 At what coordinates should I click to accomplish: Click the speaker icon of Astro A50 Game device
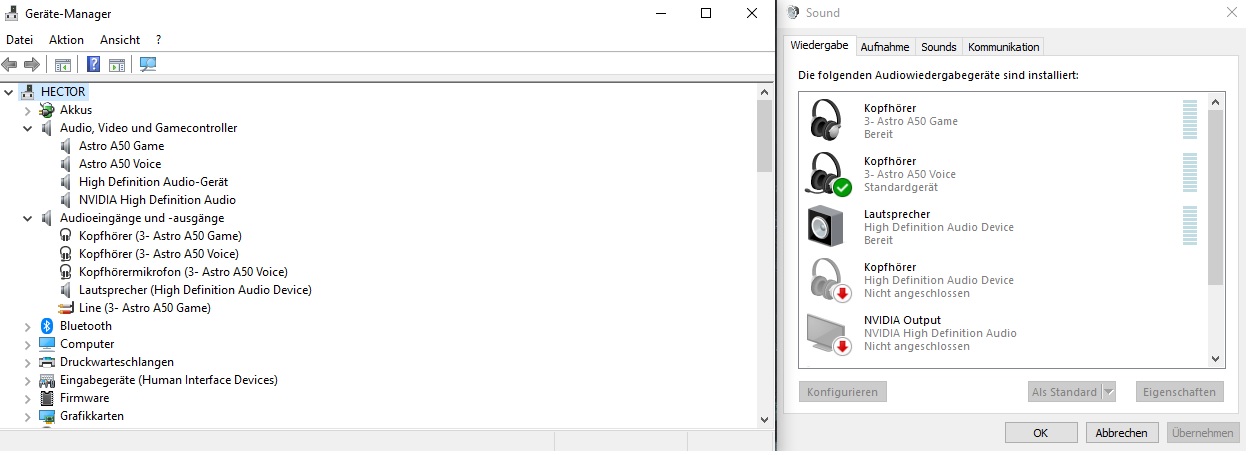(x=66, y=146)
